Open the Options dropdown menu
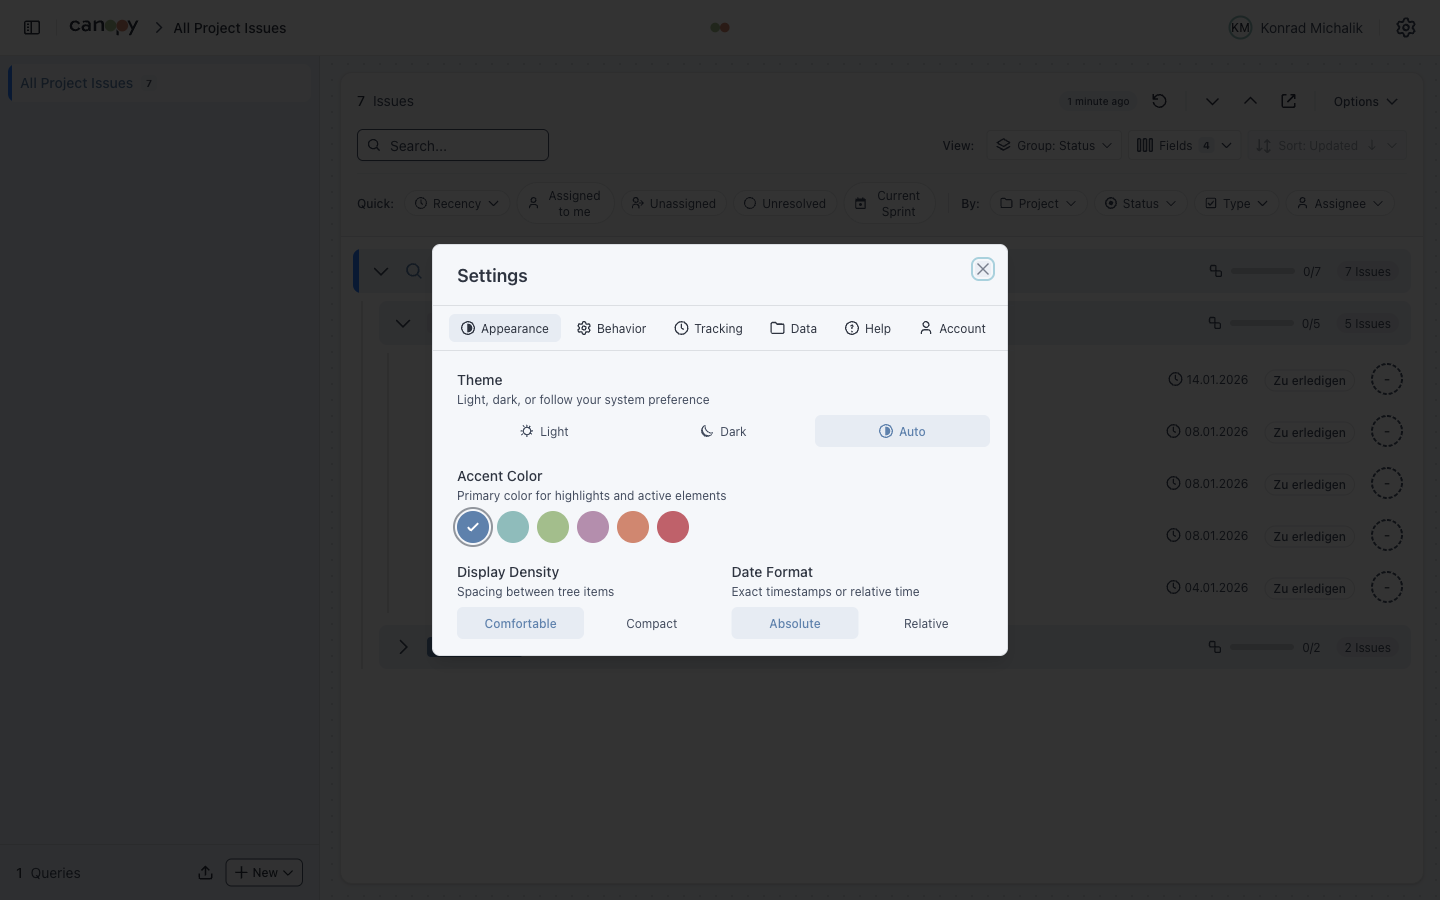The width and height of the screenshot is (1440, 900). point(1364,101)
